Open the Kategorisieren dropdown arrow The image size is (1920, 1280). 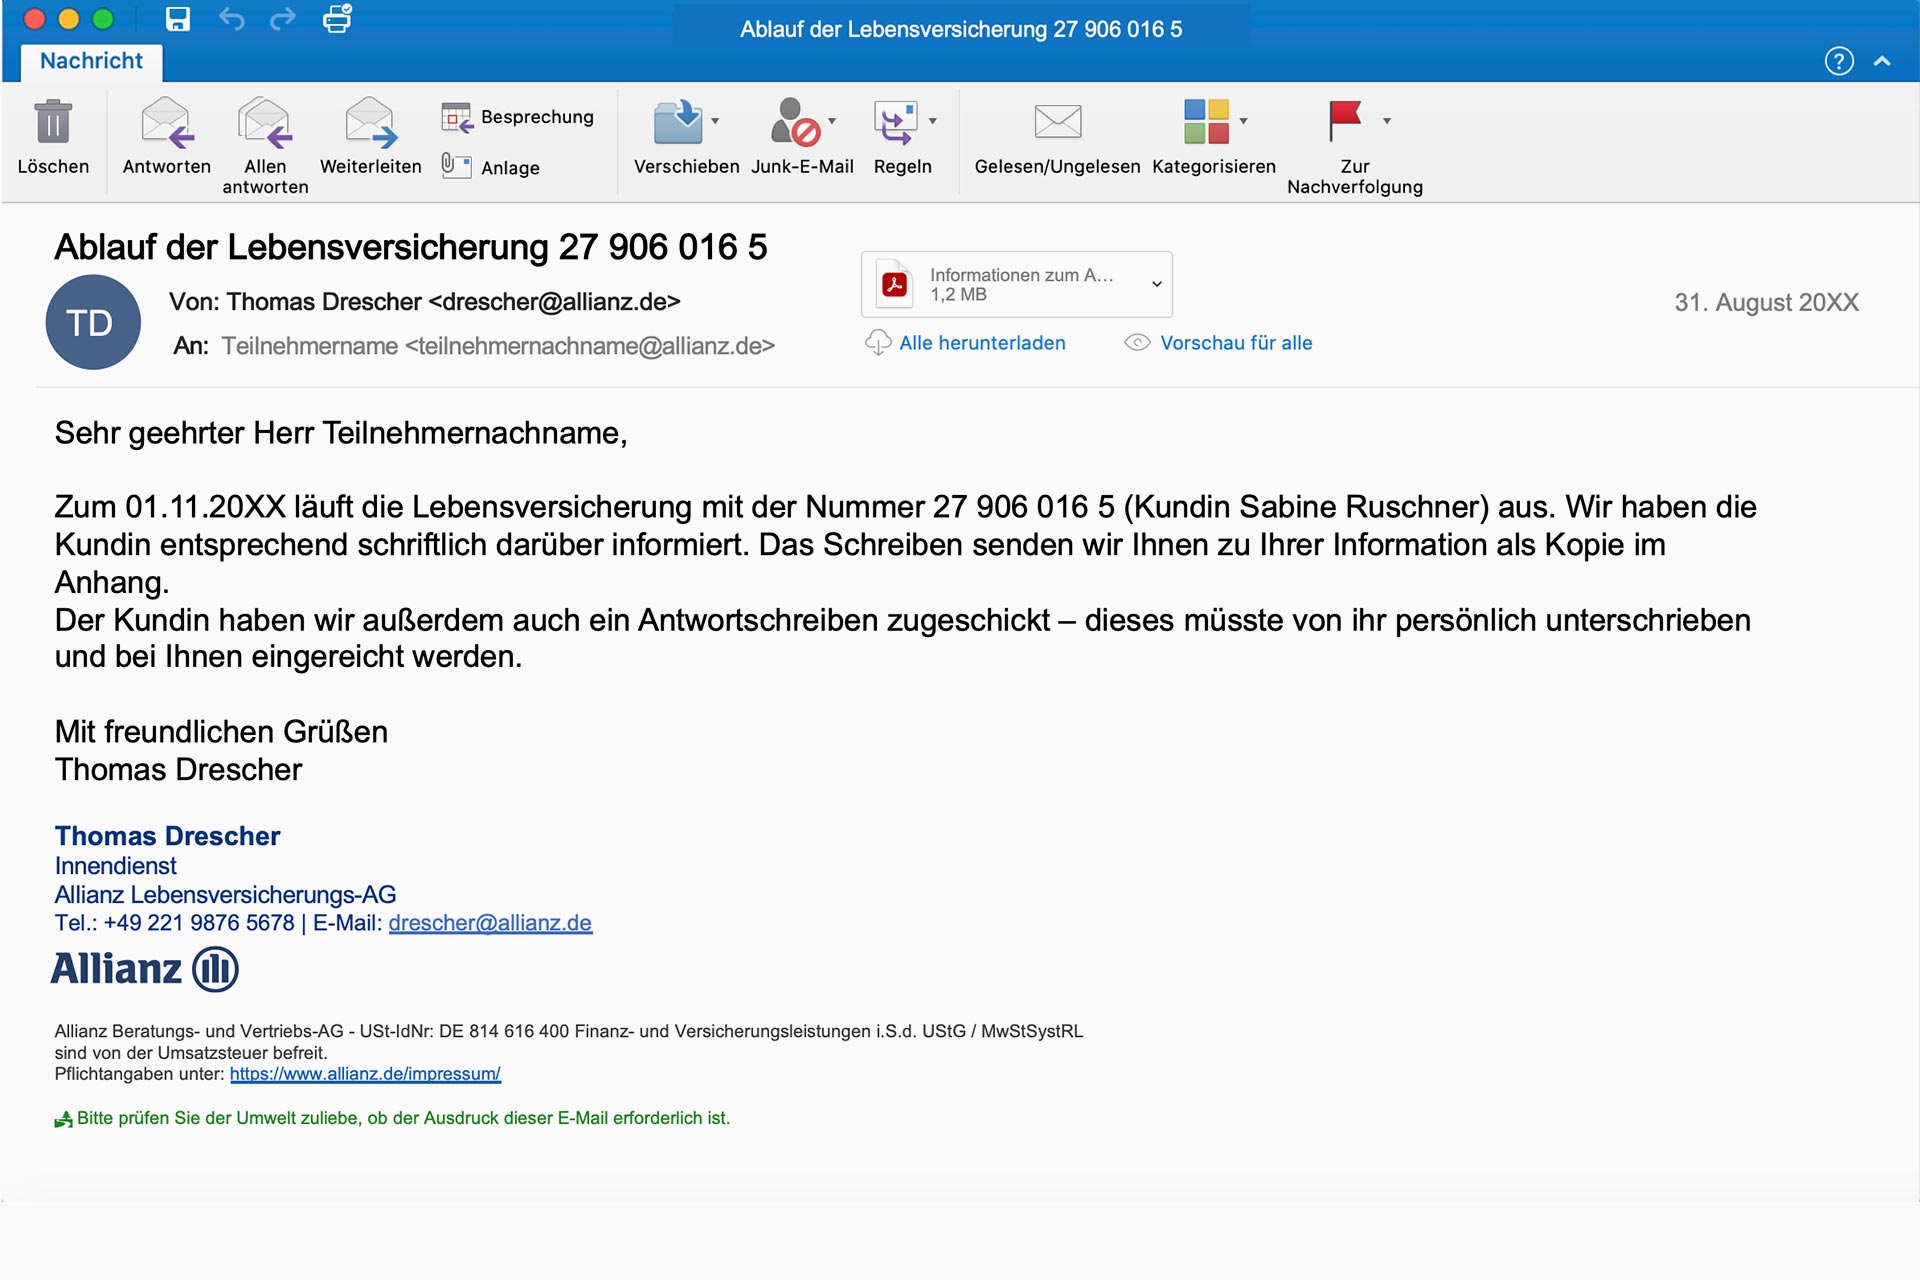pos(1244,121)
